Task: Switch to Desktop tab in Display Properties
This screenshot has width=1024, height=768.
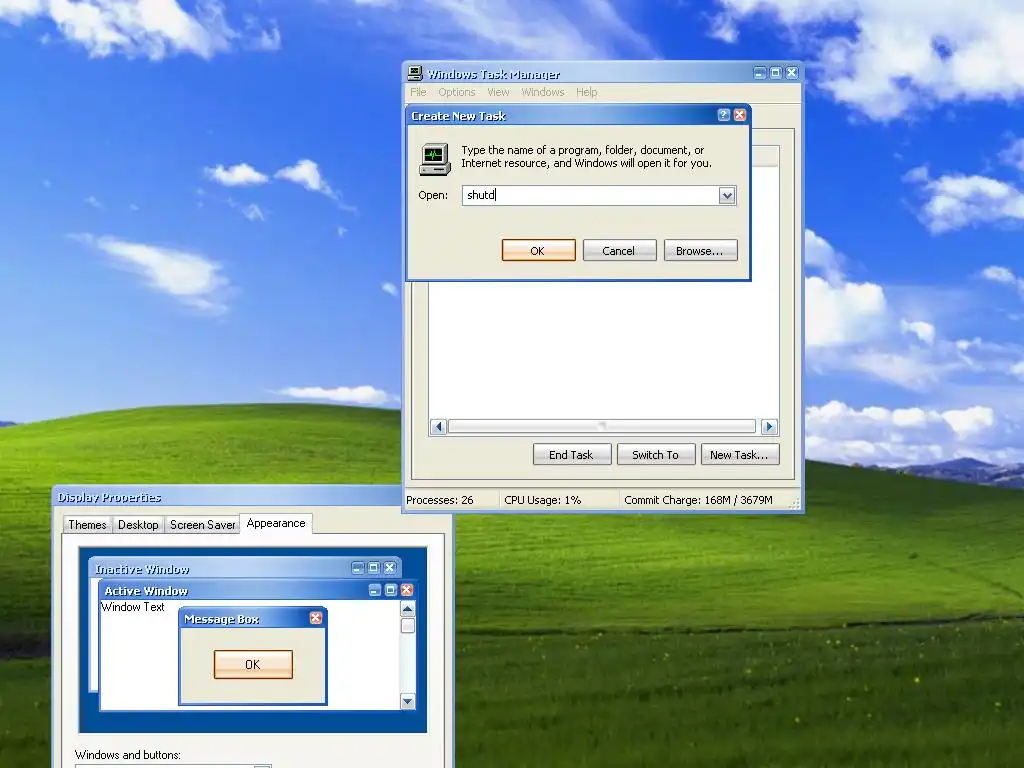Action: (138, 525)
